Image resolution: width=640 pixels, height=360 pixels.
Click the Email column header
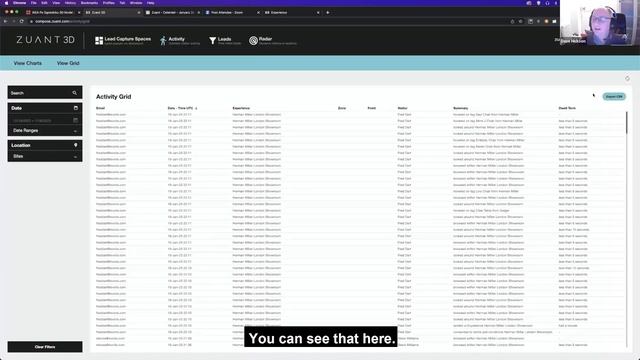click(100, 108)
